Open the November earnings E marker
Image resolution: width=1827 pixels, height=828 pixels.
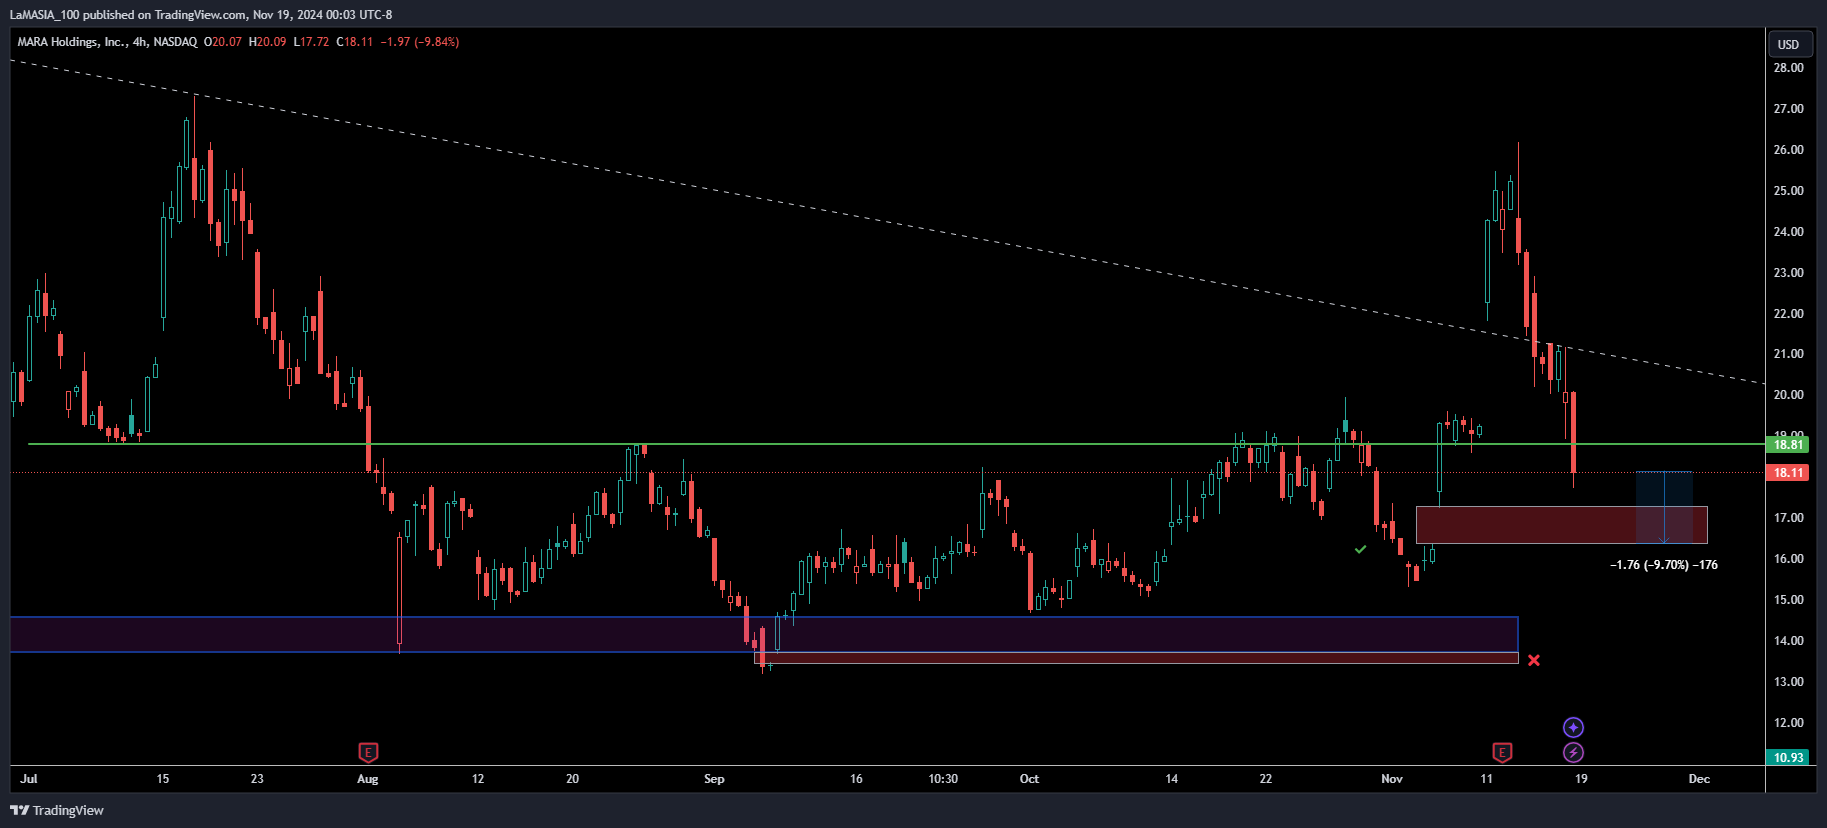coord(1501,752)
